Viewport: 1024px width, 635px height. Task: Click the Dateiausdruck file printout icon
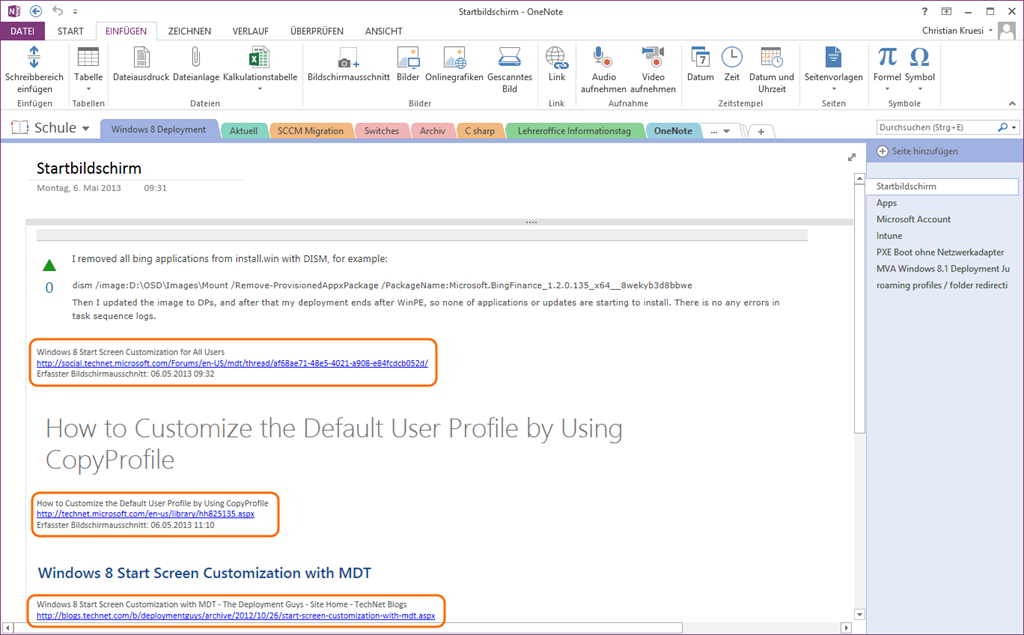(x=140, y=58)
